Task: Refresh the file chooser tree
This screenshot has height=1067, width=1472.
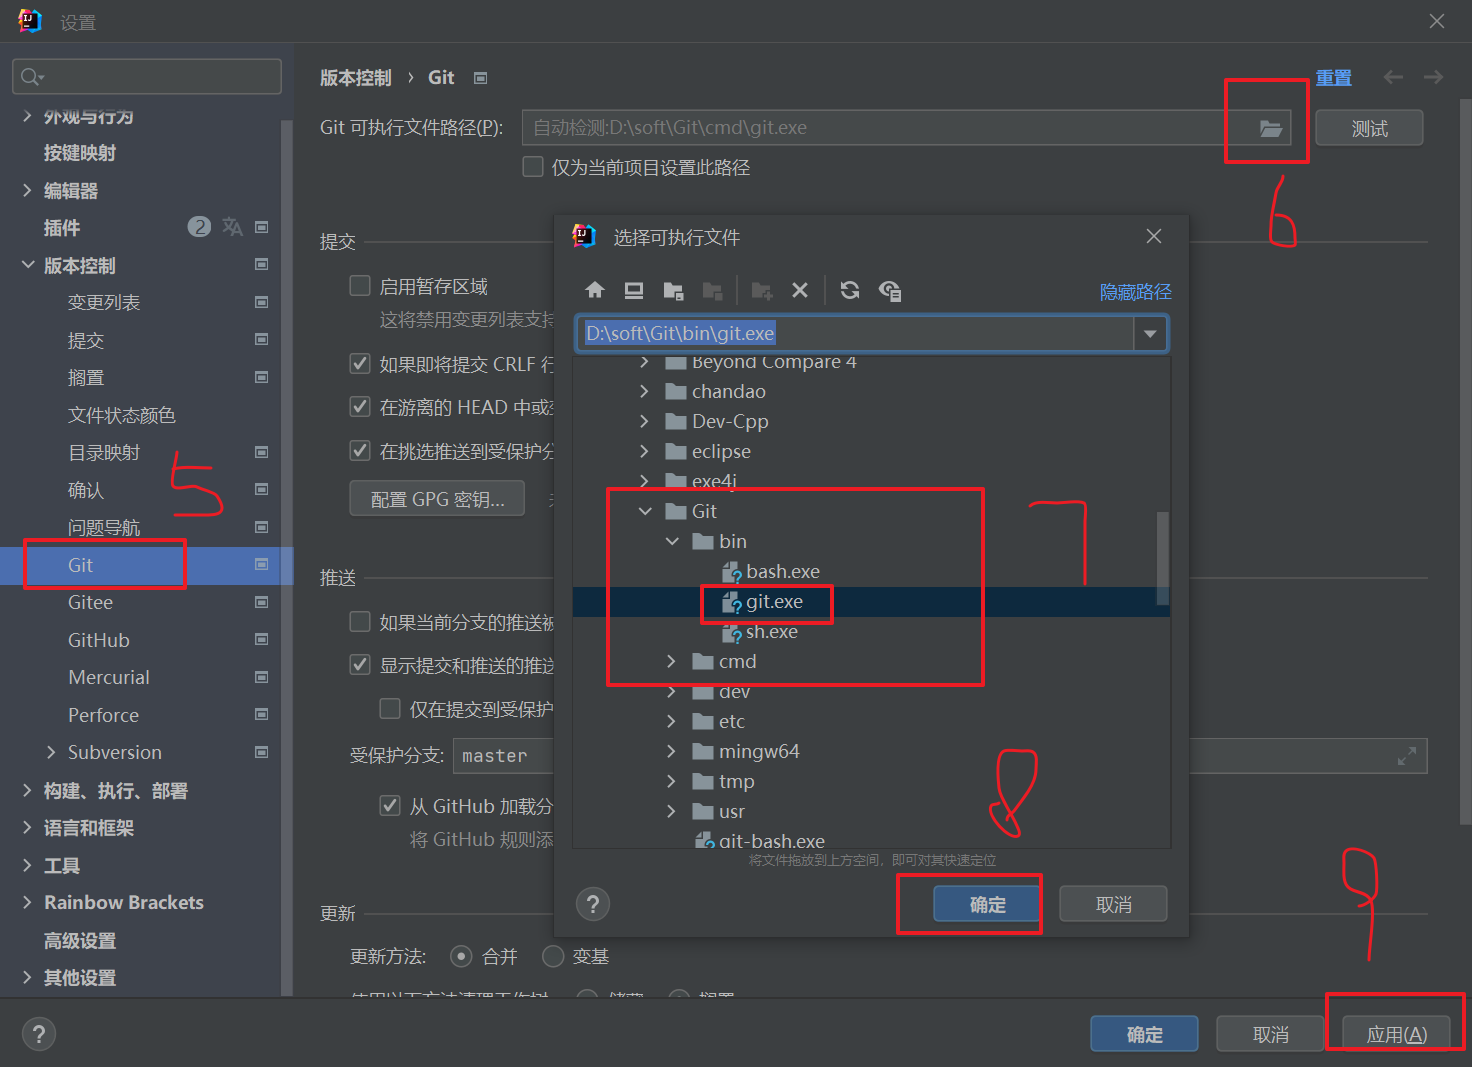Action: tap(850, 290)
